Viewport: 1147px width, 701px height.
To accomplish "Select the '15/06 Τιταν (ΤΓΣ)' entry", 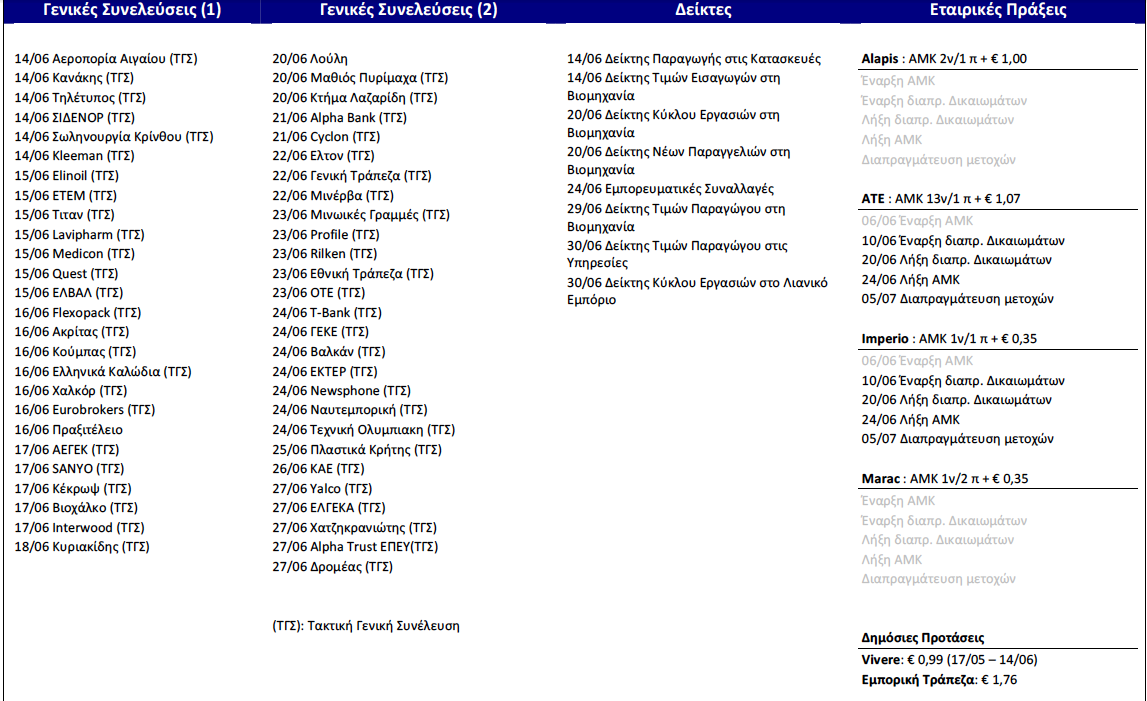I will click(64, 214).
